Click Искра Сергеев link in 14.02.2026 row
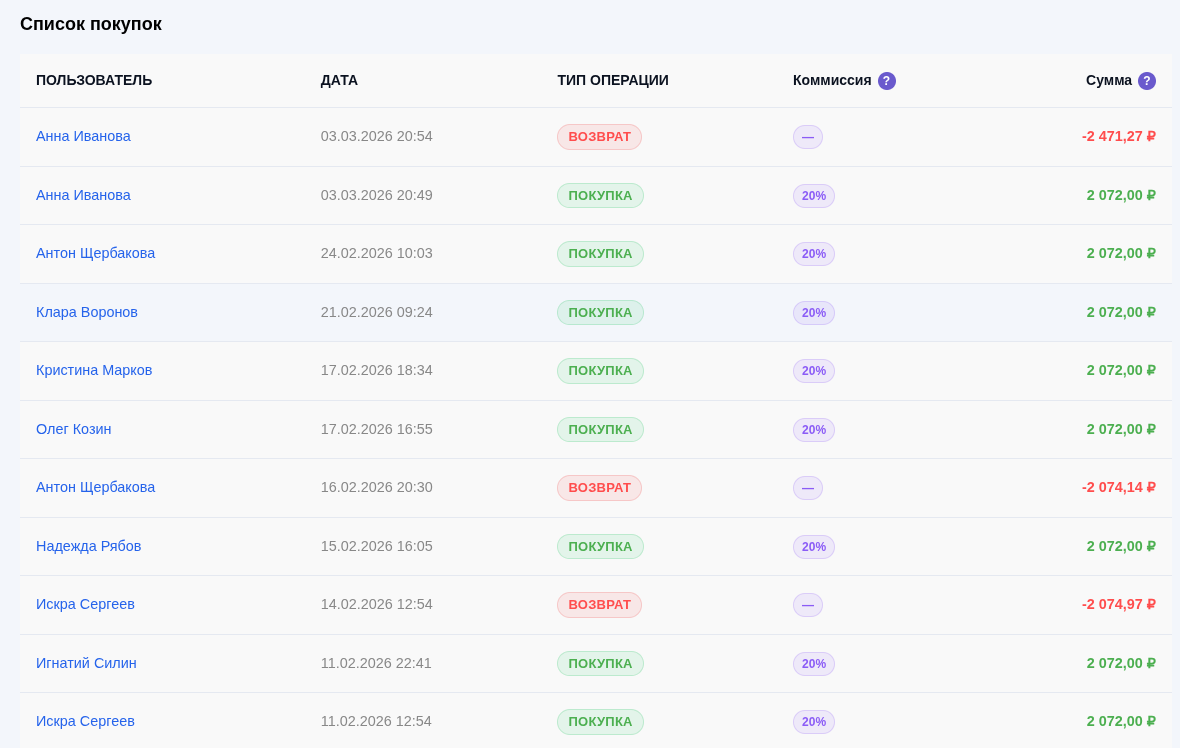 pos(85,604)
